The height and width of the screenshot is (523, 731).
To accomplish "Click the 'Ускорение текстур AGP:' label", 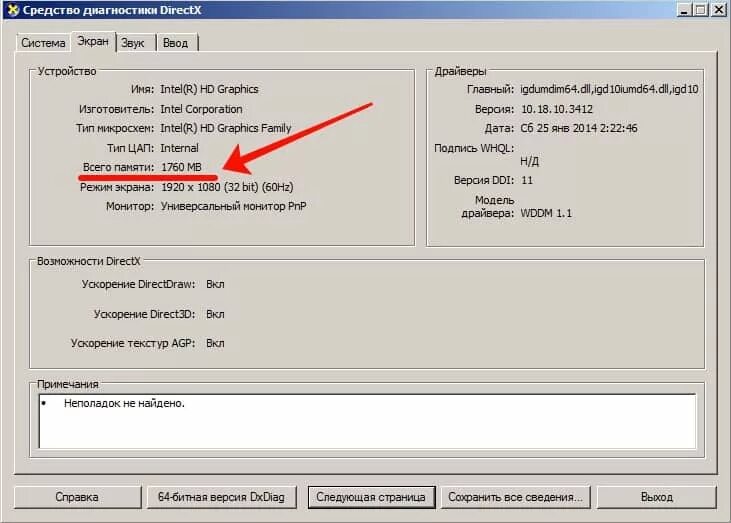I will (133, 344).
